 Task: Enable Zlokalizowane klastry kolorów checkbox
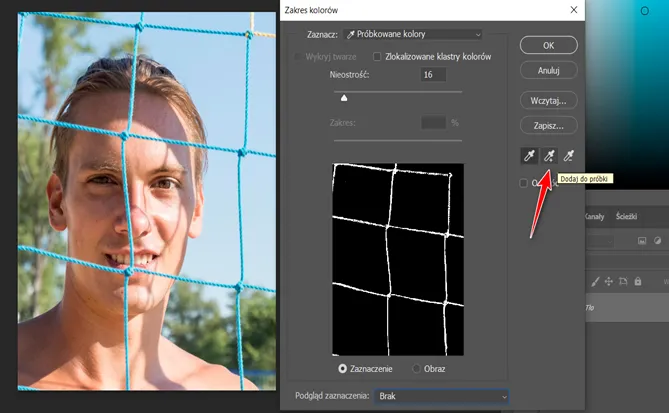pos(378,57)
